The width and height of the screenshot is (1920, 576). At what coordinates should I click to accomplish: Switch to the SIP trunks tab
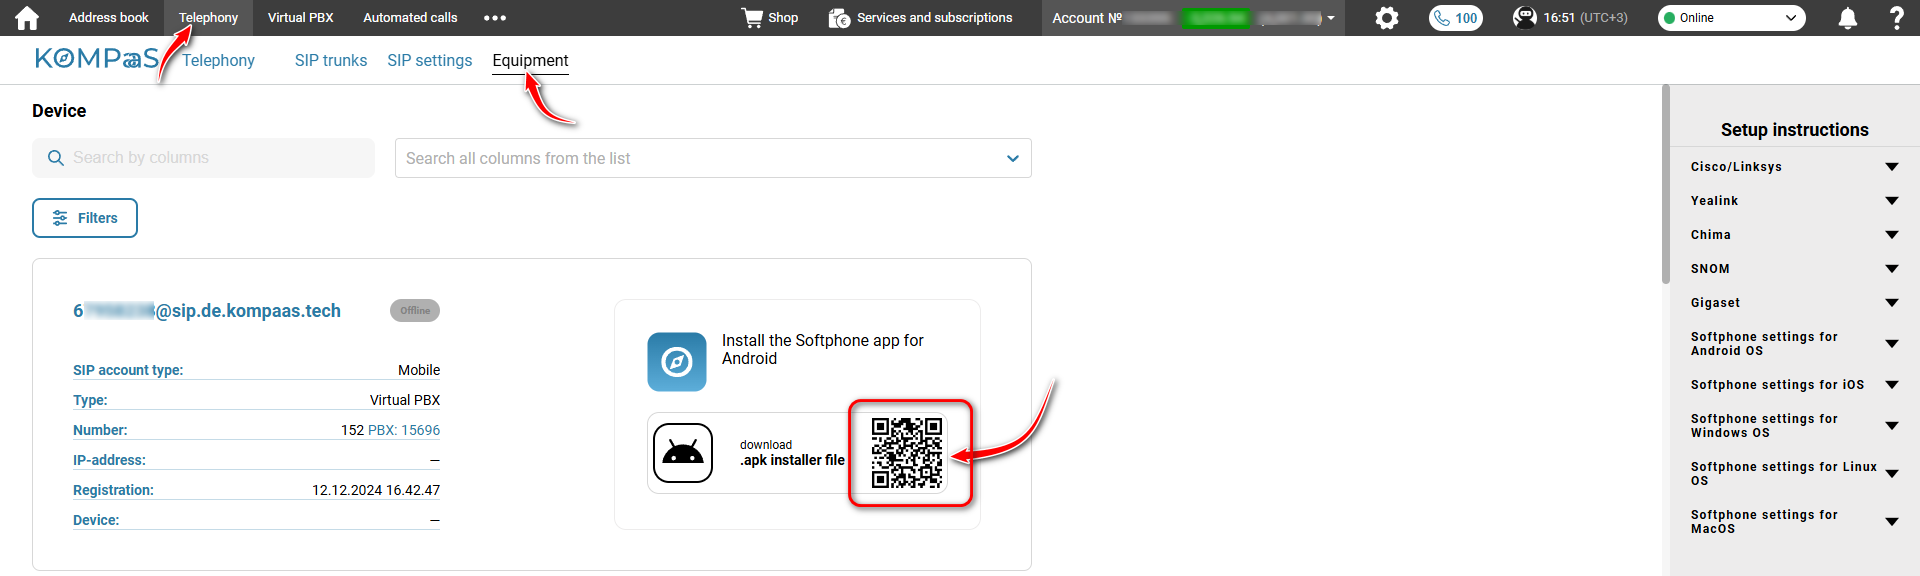[331, 60]
